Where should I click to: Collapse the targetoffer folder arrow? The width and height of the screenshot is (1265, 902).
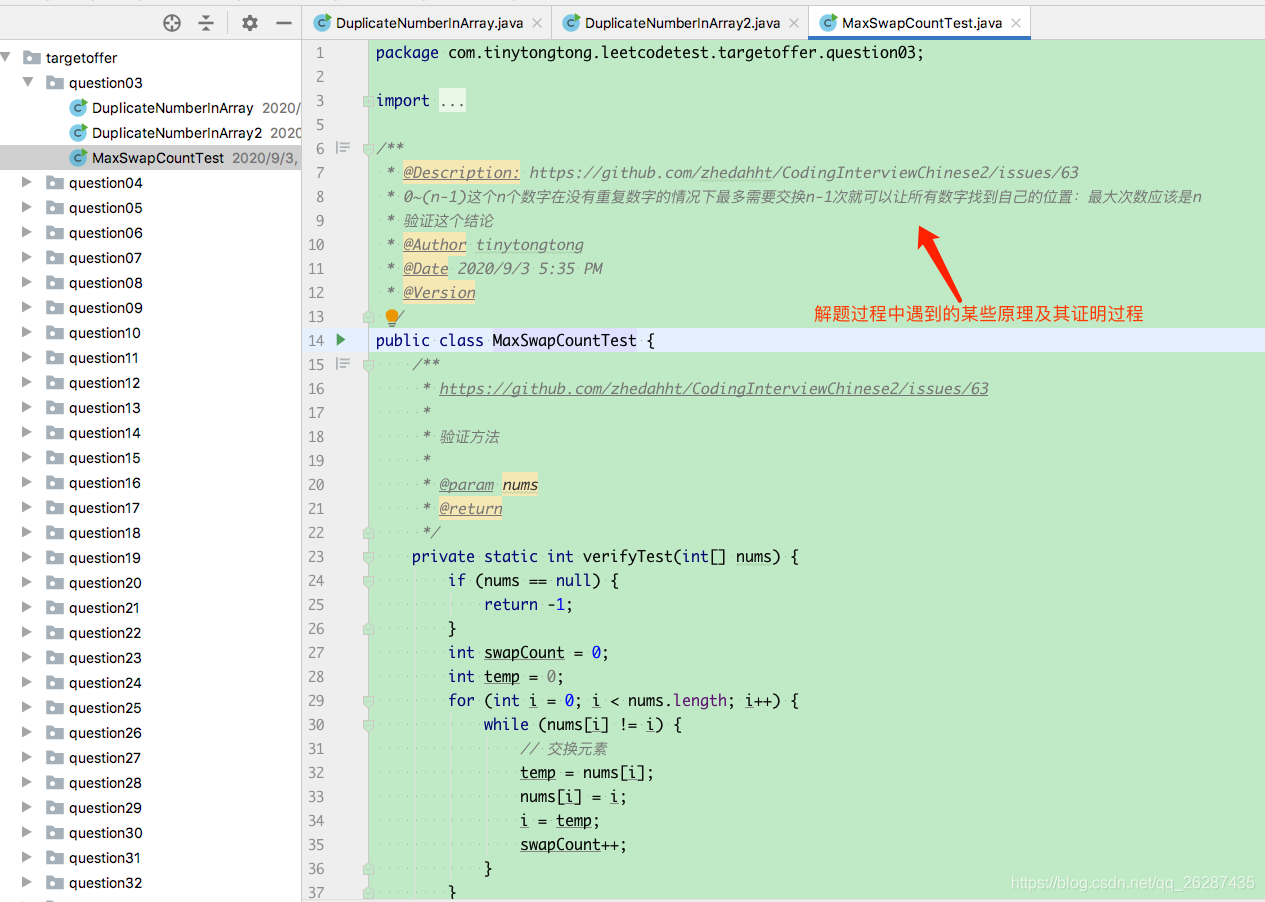click(x=7, y=58)
